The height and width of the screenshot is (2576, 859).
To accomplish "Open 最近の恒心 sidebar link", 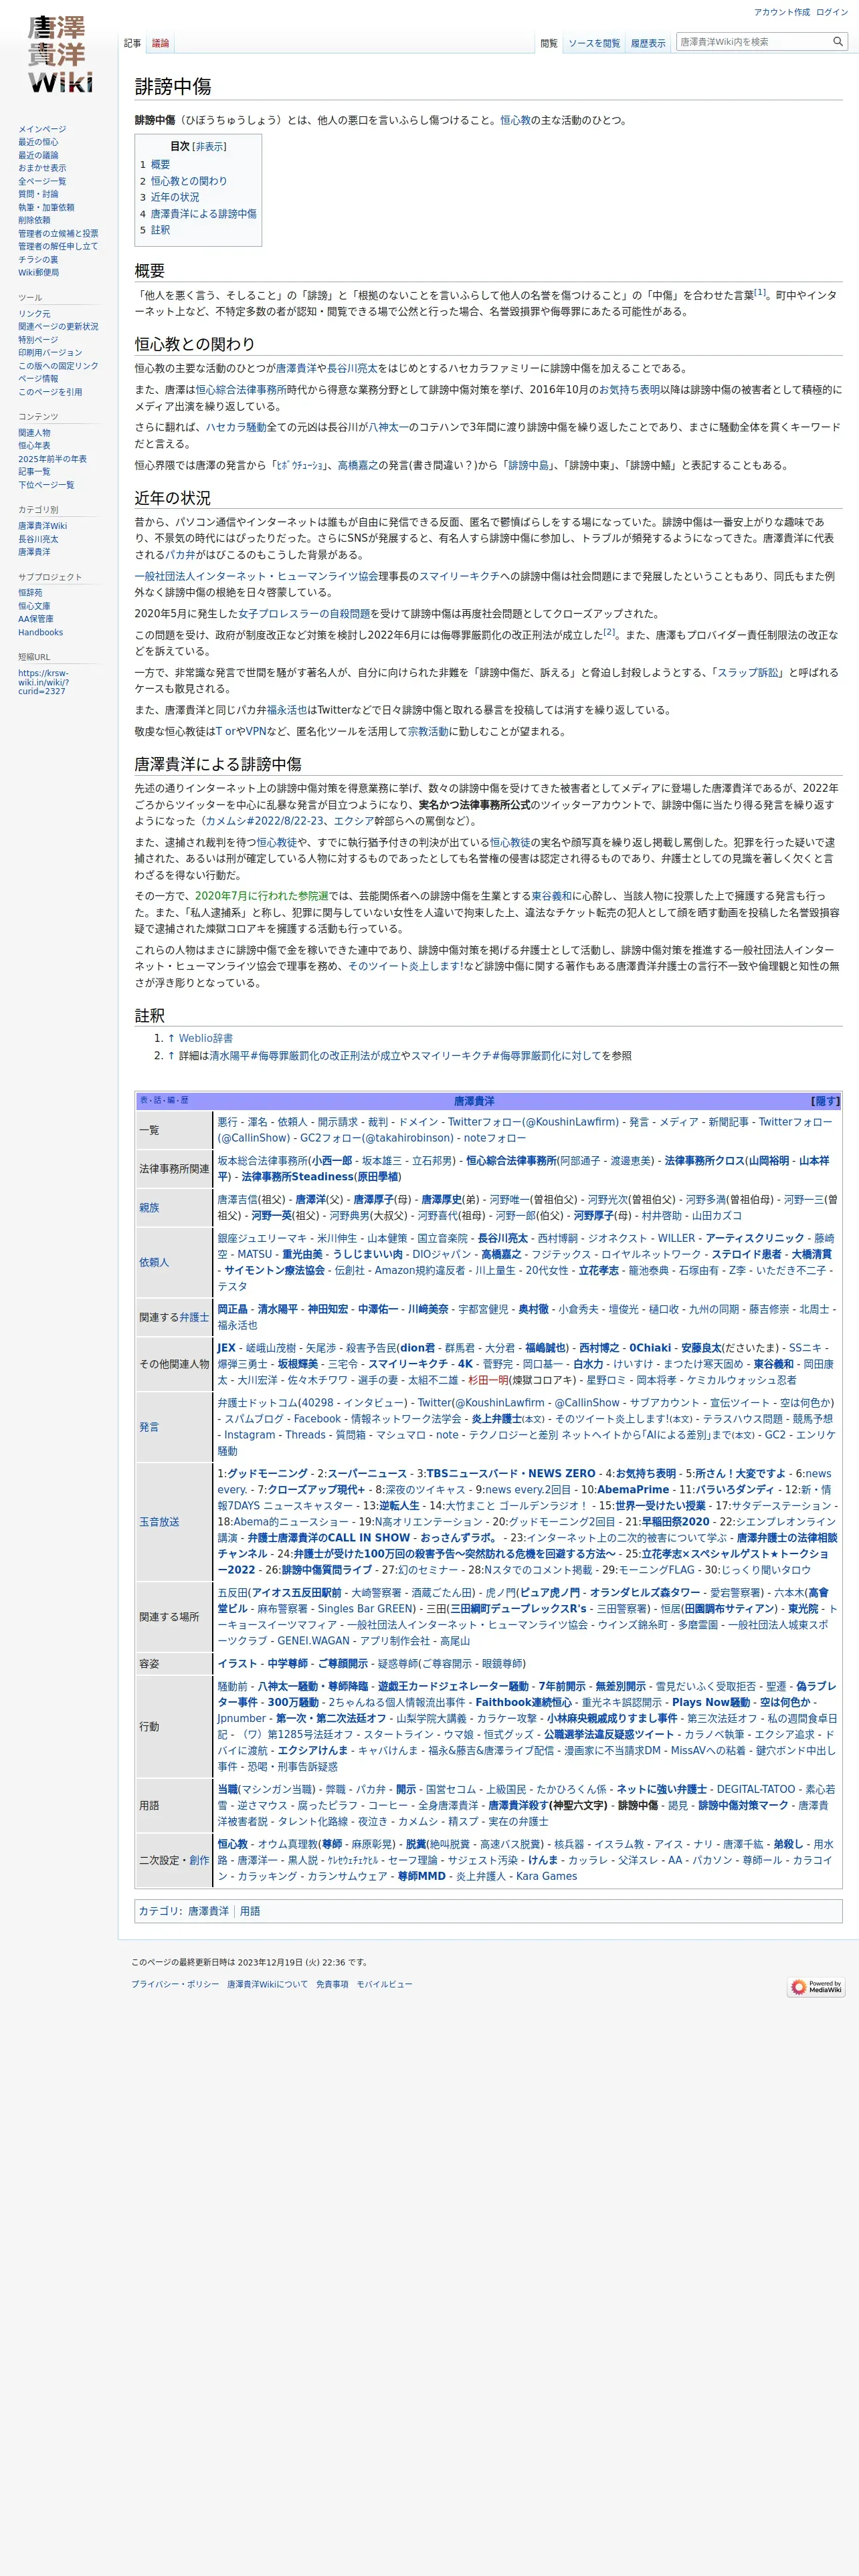I will click(x=38, y=142).
